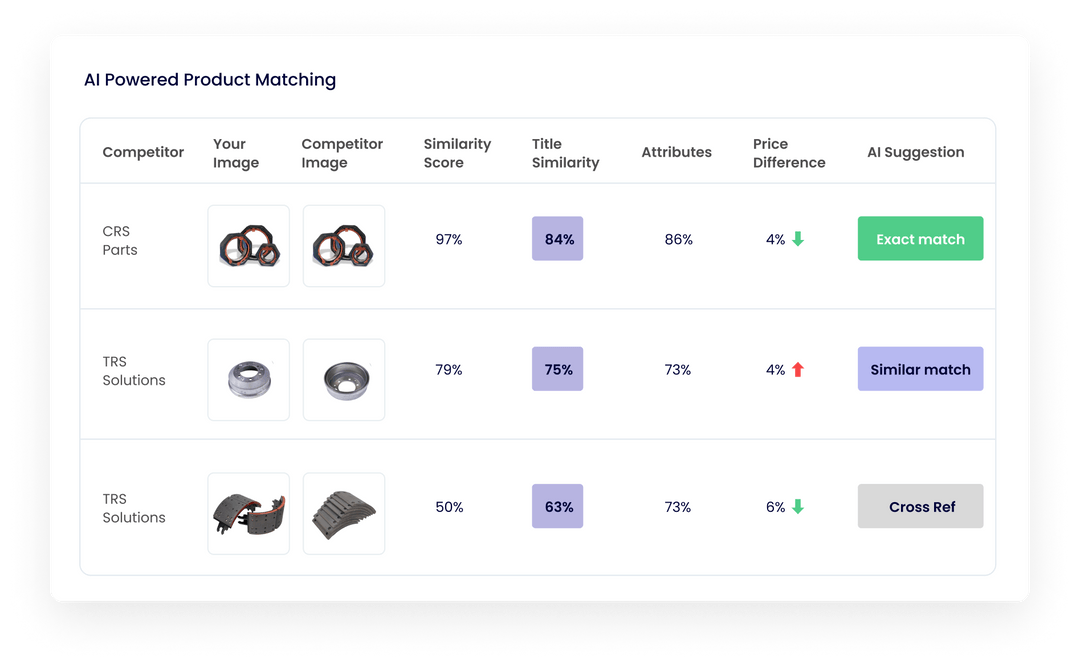View competitor brake drum image thumbnail
1080x668 pixels.
coord(343,379)
